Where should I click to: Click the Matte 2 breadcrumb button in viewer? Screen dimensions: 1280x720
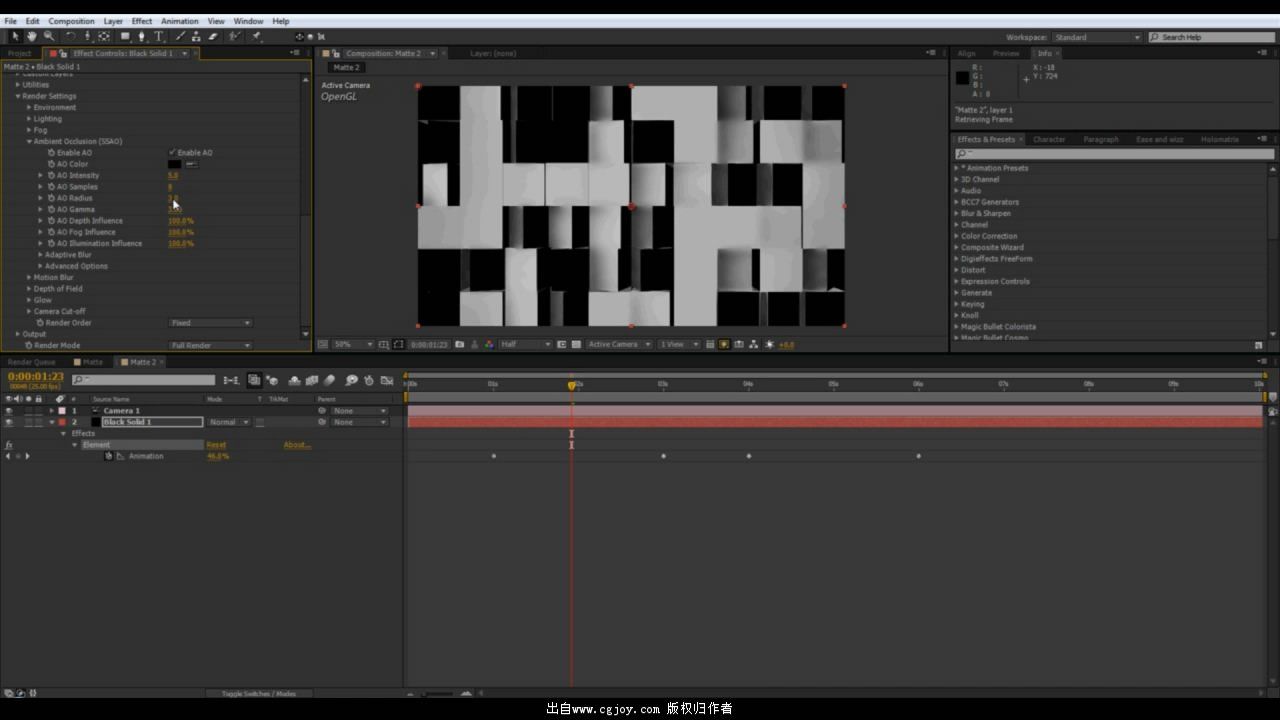point(346,67)
